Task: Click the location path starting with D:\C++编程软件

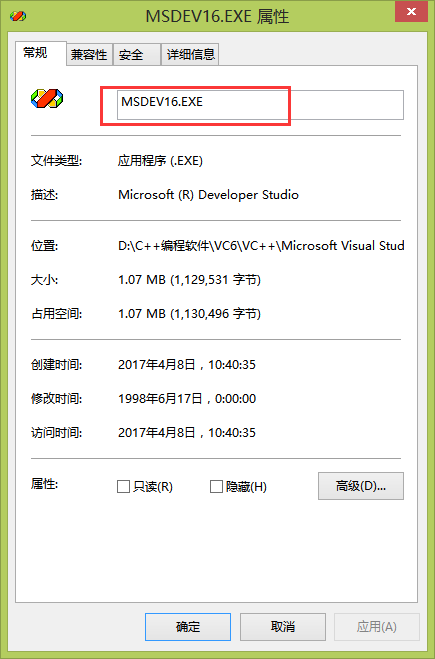Action: (x=261, y=245)
